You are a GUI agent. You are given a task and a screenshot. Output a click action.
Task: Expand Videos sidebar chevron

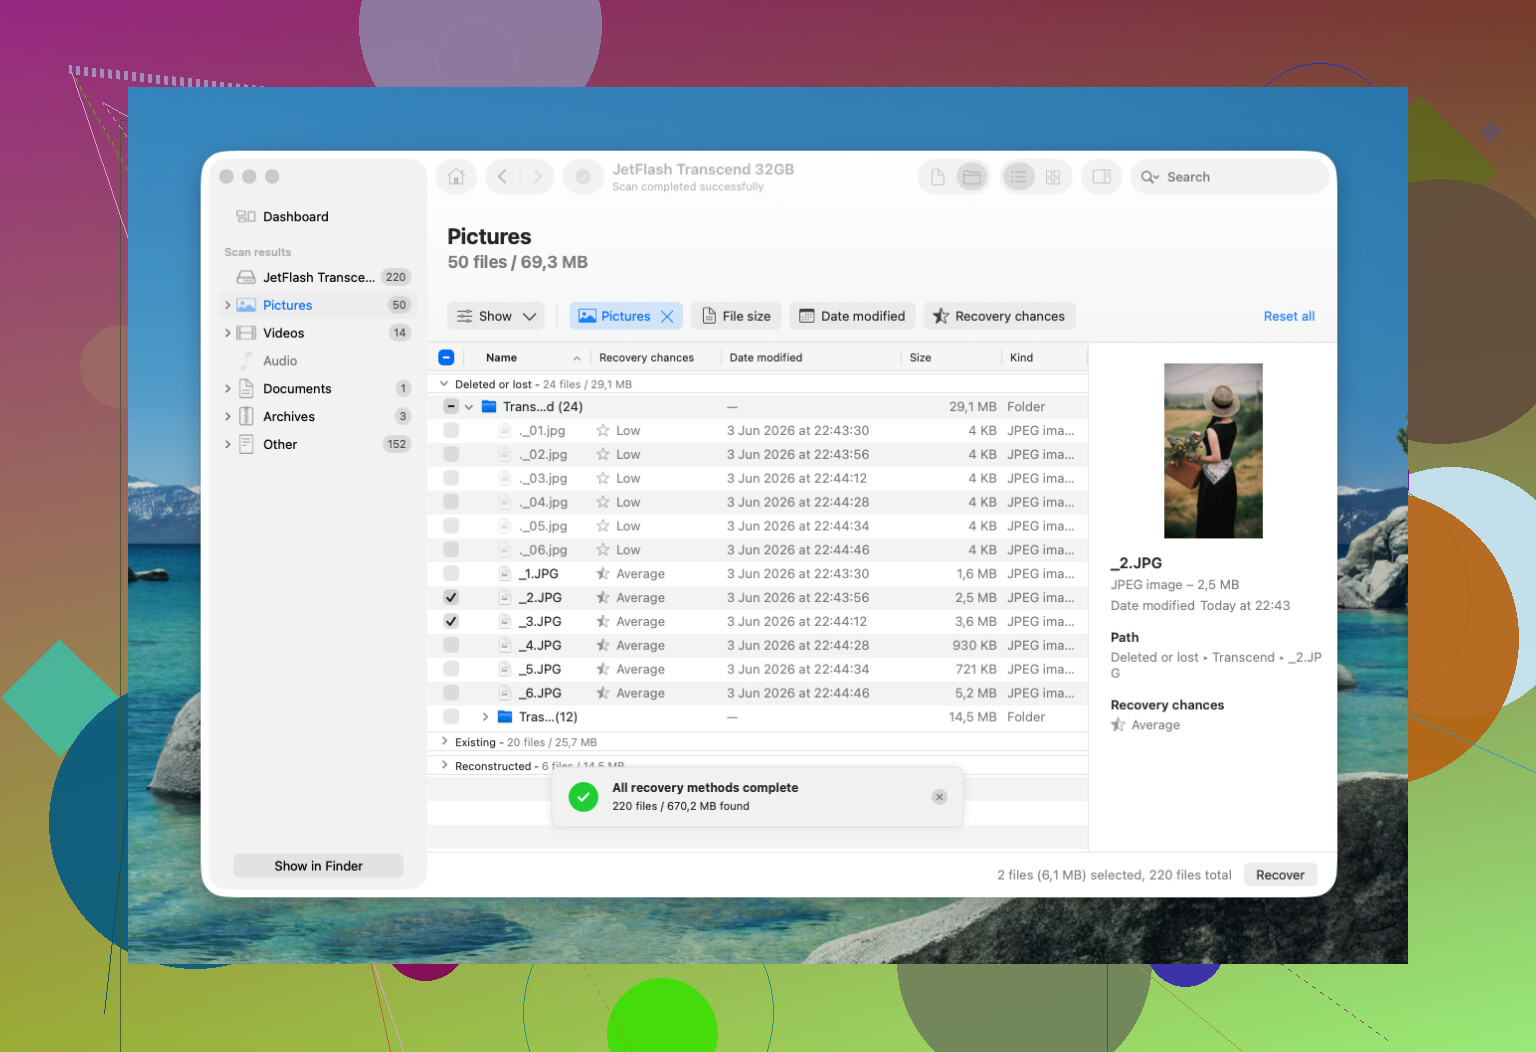(228, 333)
